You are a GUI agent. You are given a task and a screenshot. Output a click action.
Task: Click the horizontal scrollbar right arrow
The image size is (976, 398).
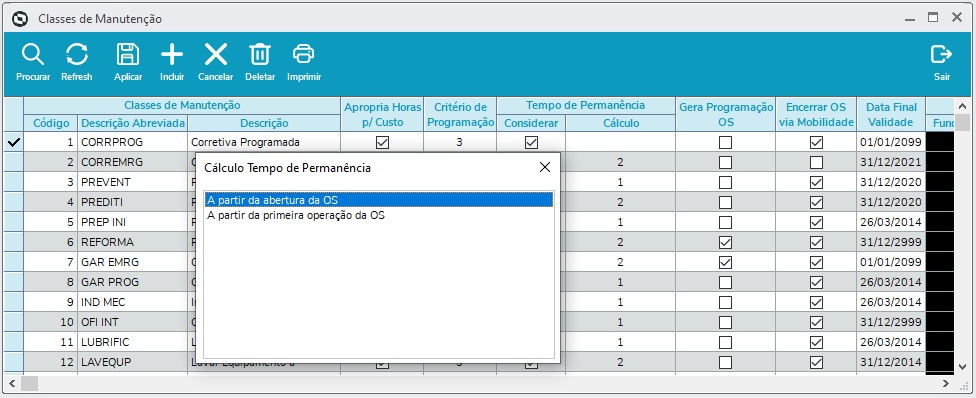point(946,383)
